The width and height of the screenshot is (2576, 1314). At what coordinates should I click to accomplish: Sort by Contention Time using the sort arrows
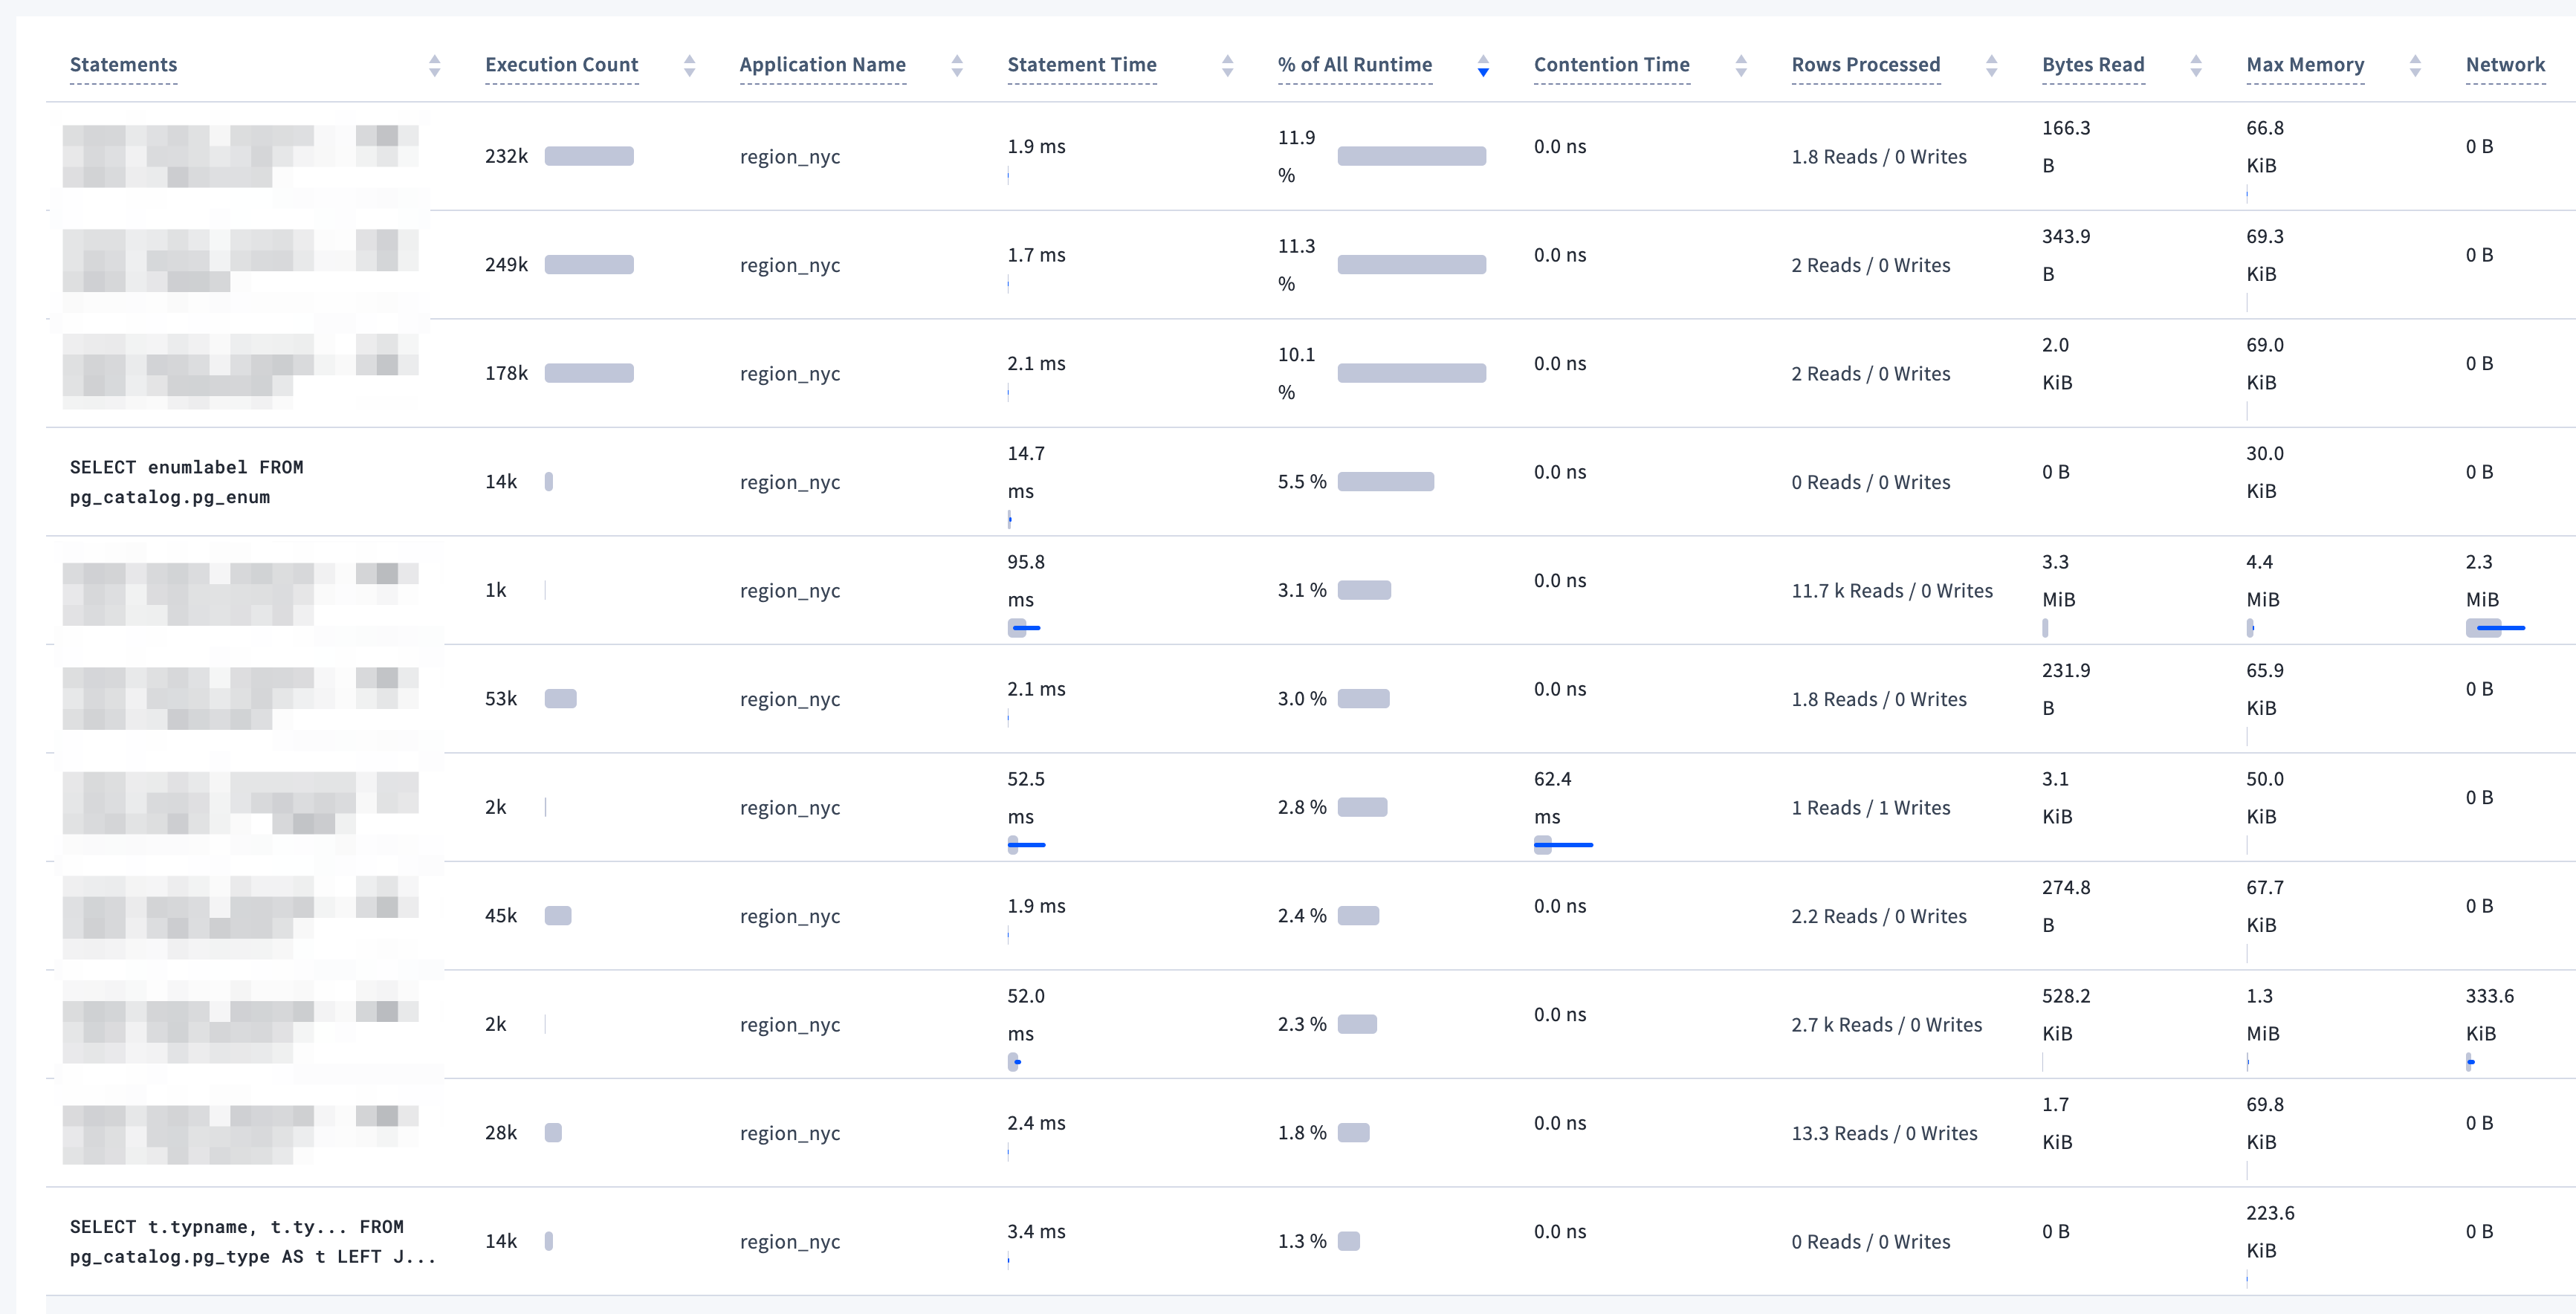[1741, 65]
